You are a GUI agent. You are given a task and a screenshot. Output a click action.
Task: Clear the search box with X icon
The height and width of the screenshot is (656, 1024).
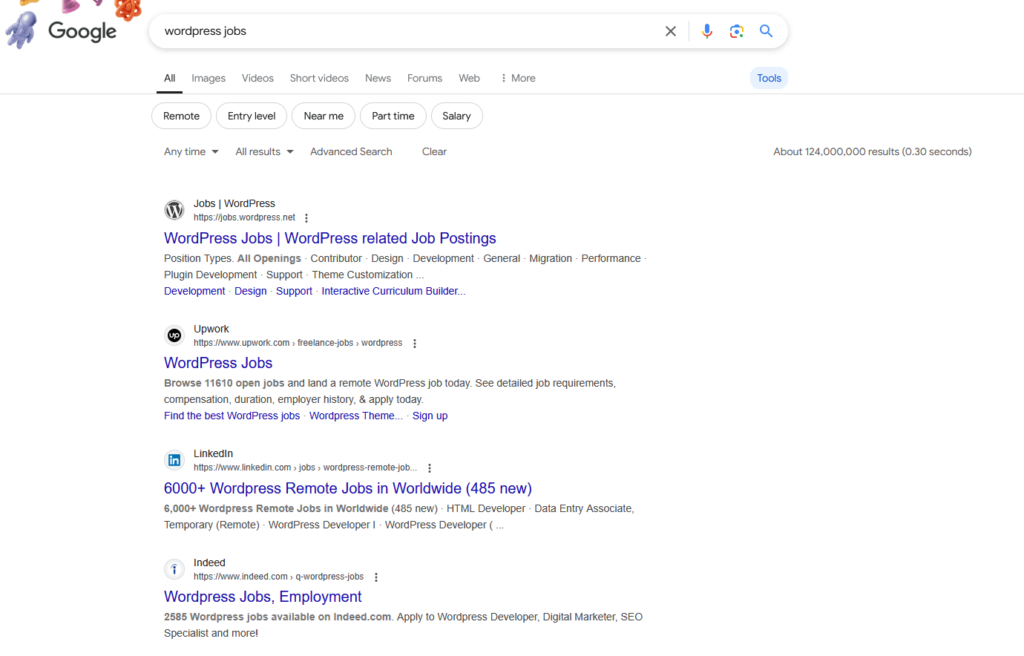point(671,31)
